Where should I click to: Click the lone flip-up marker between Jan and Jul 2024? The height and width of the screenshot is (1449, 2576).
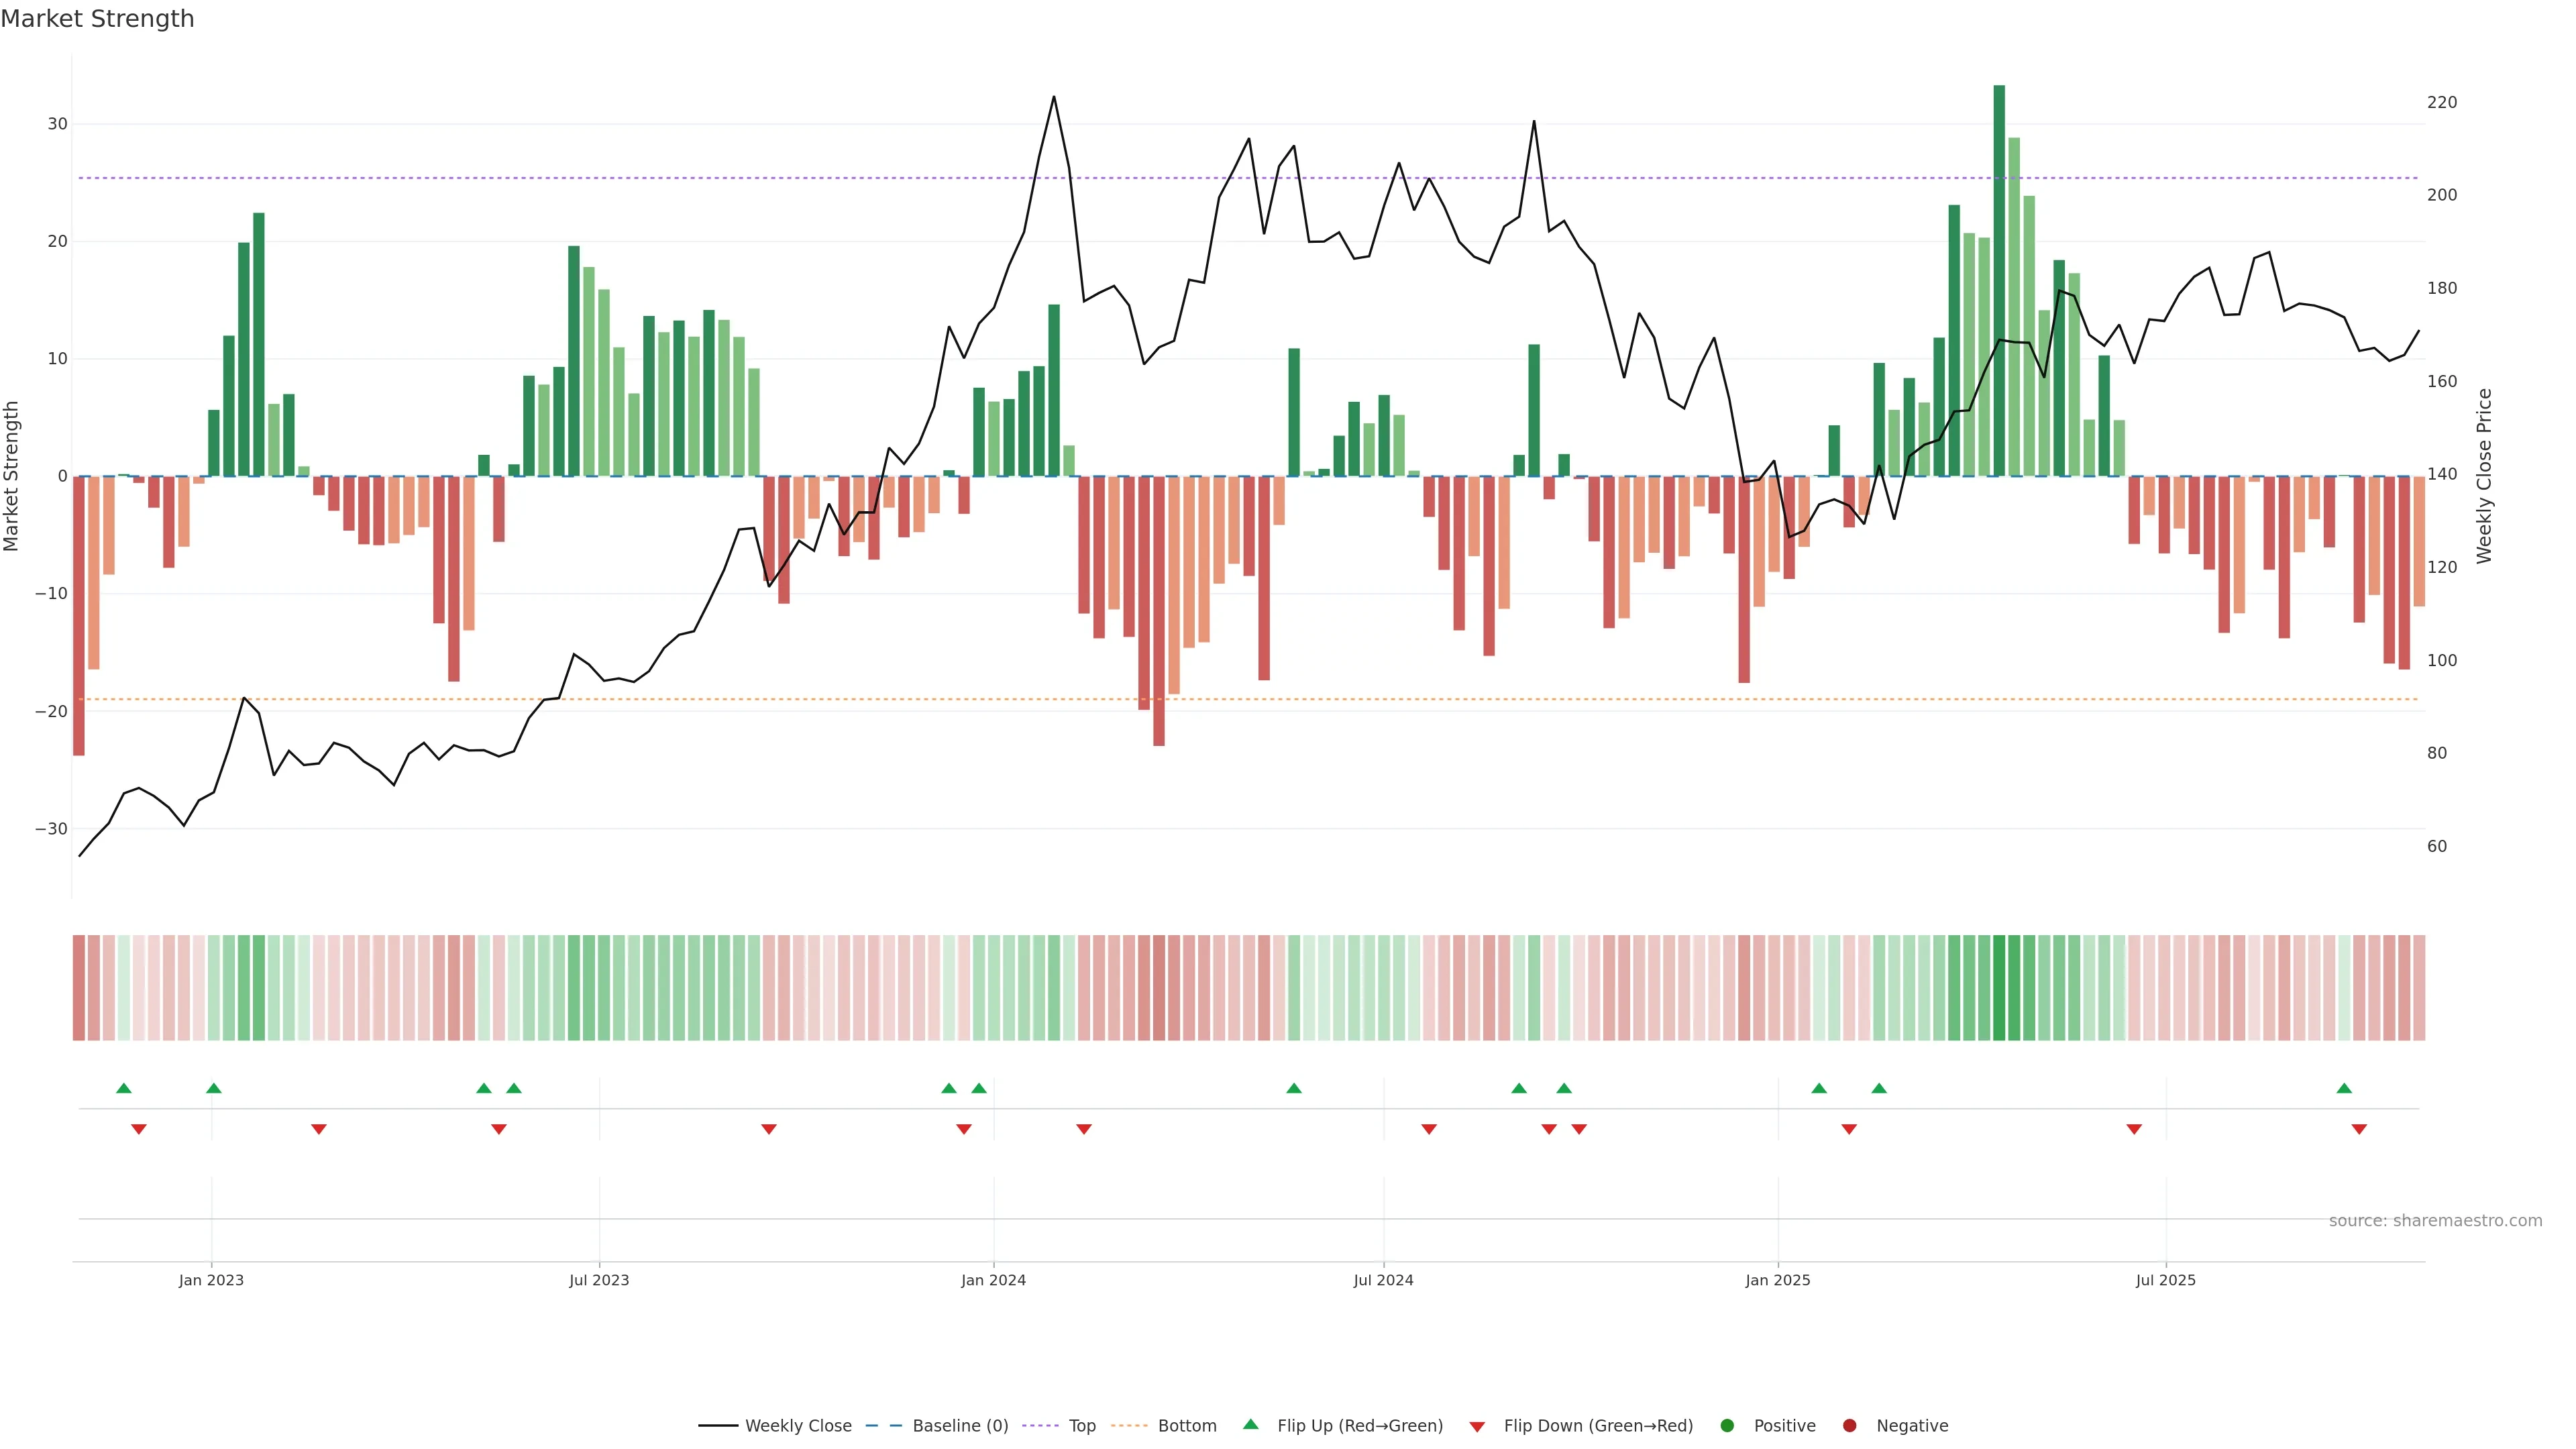pos(1294,1088)
